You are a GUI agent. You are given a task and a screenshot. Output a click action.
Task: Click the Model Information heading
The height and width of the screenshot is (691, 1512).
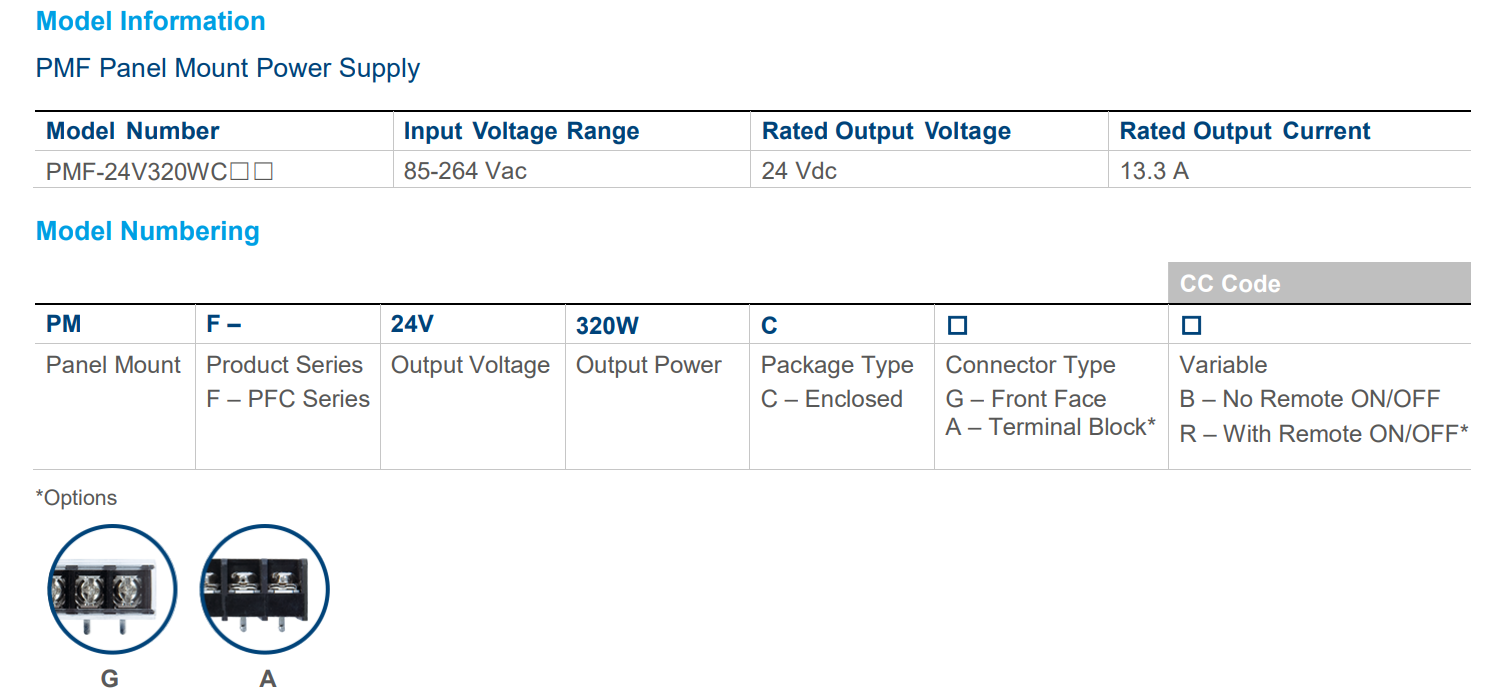coord(150,21)
